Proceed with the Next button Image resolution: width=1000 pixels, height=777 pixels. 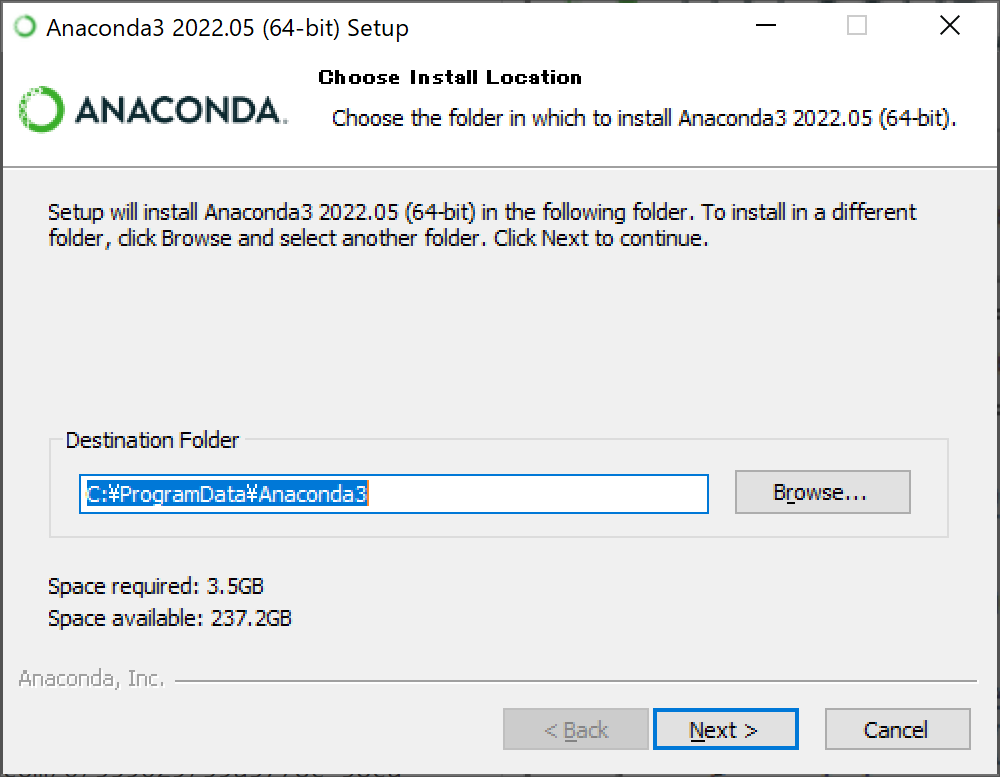coord(725,729)
